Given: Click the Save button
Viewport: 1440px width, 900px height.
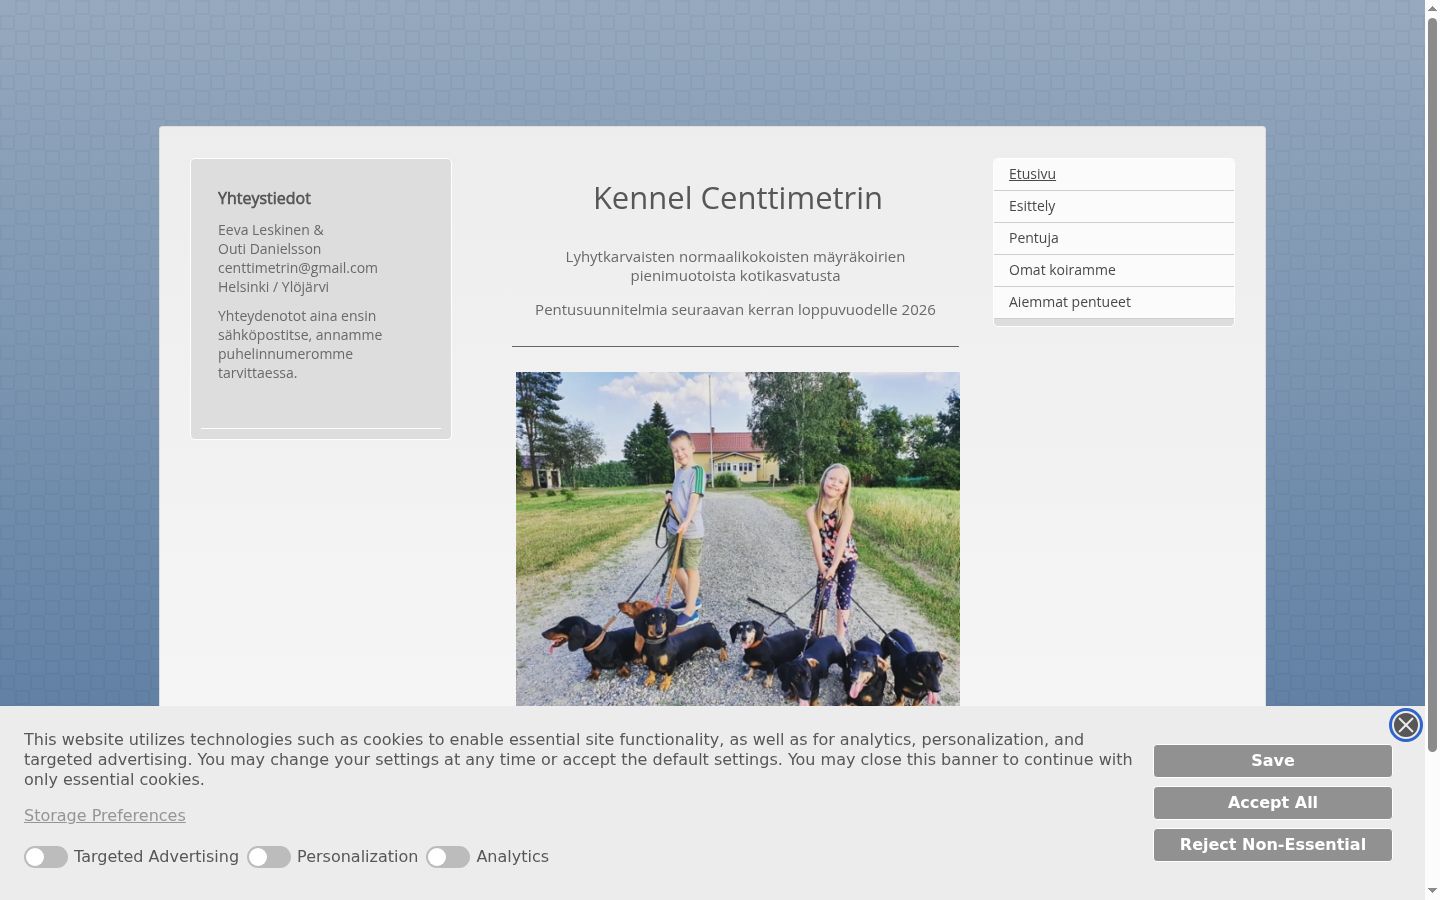Looking at the screenshot, I should [x=1273, y=761].
